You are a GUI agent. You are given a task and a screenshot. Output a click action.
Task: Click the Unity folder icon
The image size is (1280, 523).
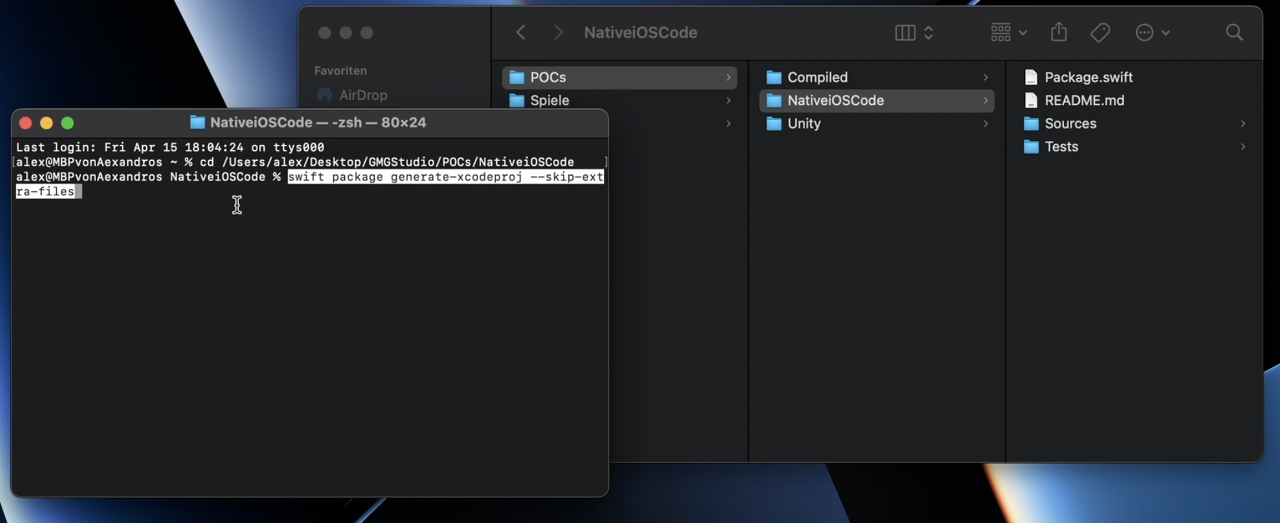point(773,123)
